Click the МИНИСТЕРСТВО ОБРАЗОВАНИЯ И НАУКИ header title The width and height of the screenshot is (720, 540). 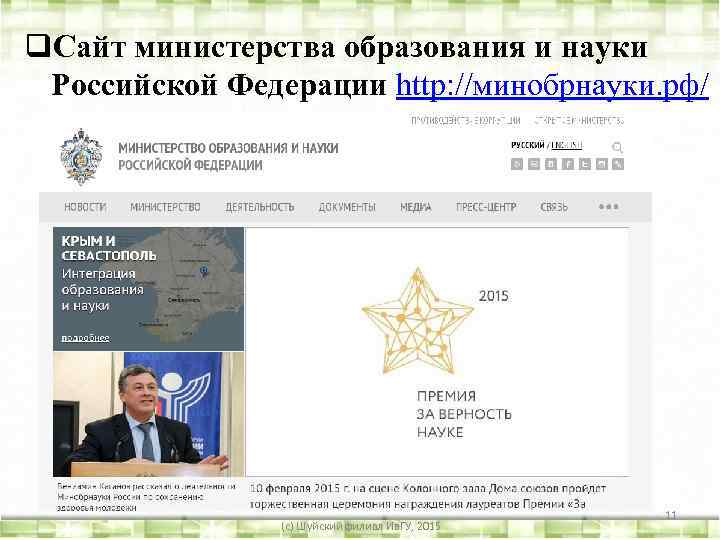click(x=228, y=157)
